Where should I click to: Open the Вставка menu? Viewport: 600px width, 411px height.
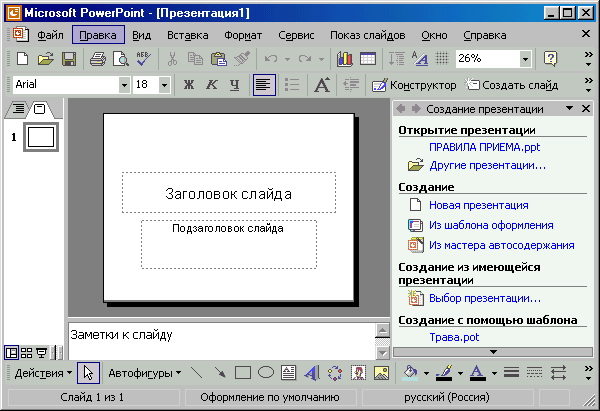[188, 35]
